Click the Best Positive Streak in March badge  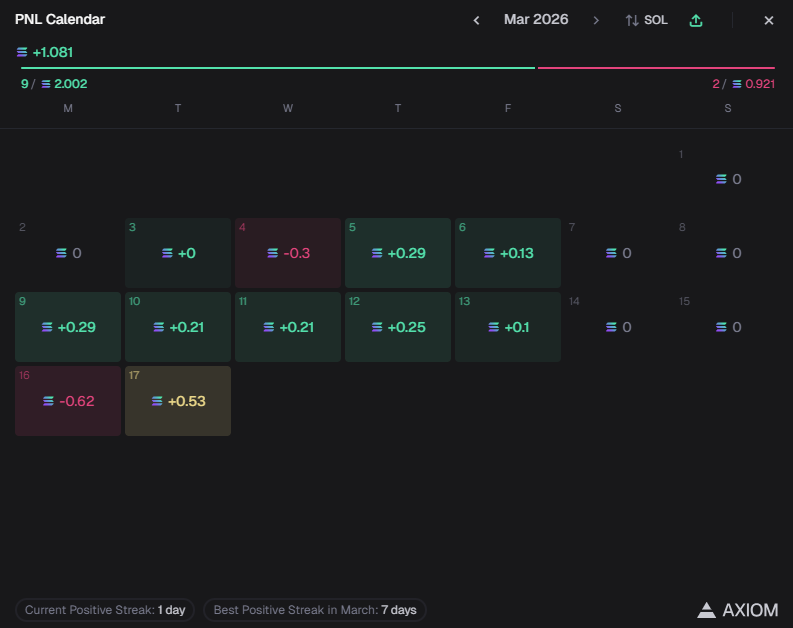315,610
